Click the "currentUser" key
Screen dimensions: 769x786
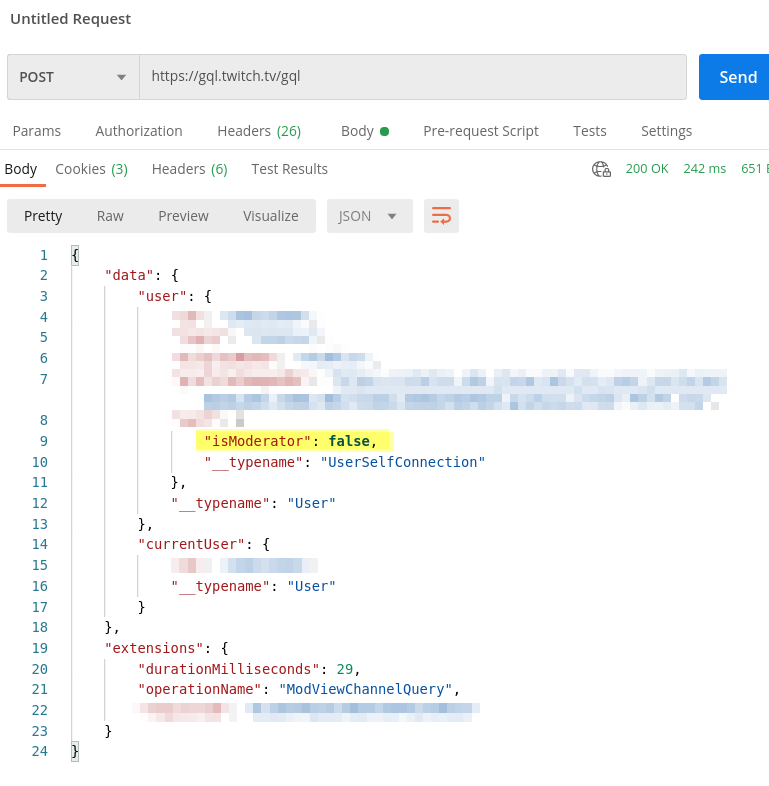tap(191, 544)
